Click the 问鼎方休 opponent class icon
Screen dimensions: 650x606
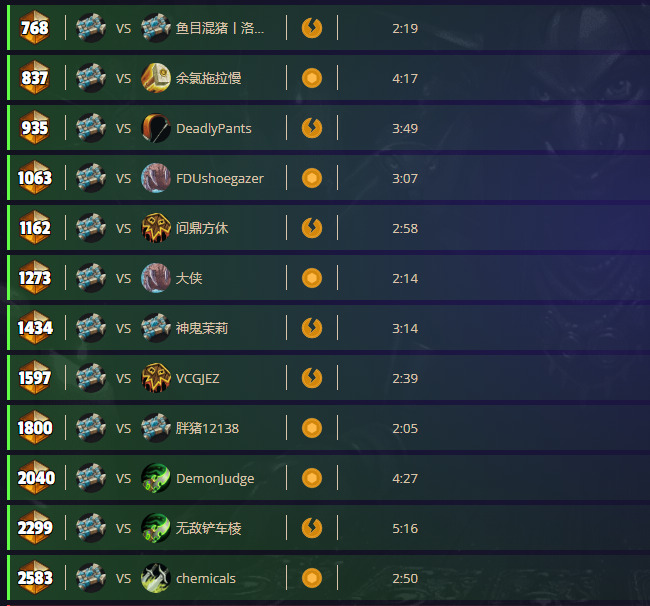point(156,228)
